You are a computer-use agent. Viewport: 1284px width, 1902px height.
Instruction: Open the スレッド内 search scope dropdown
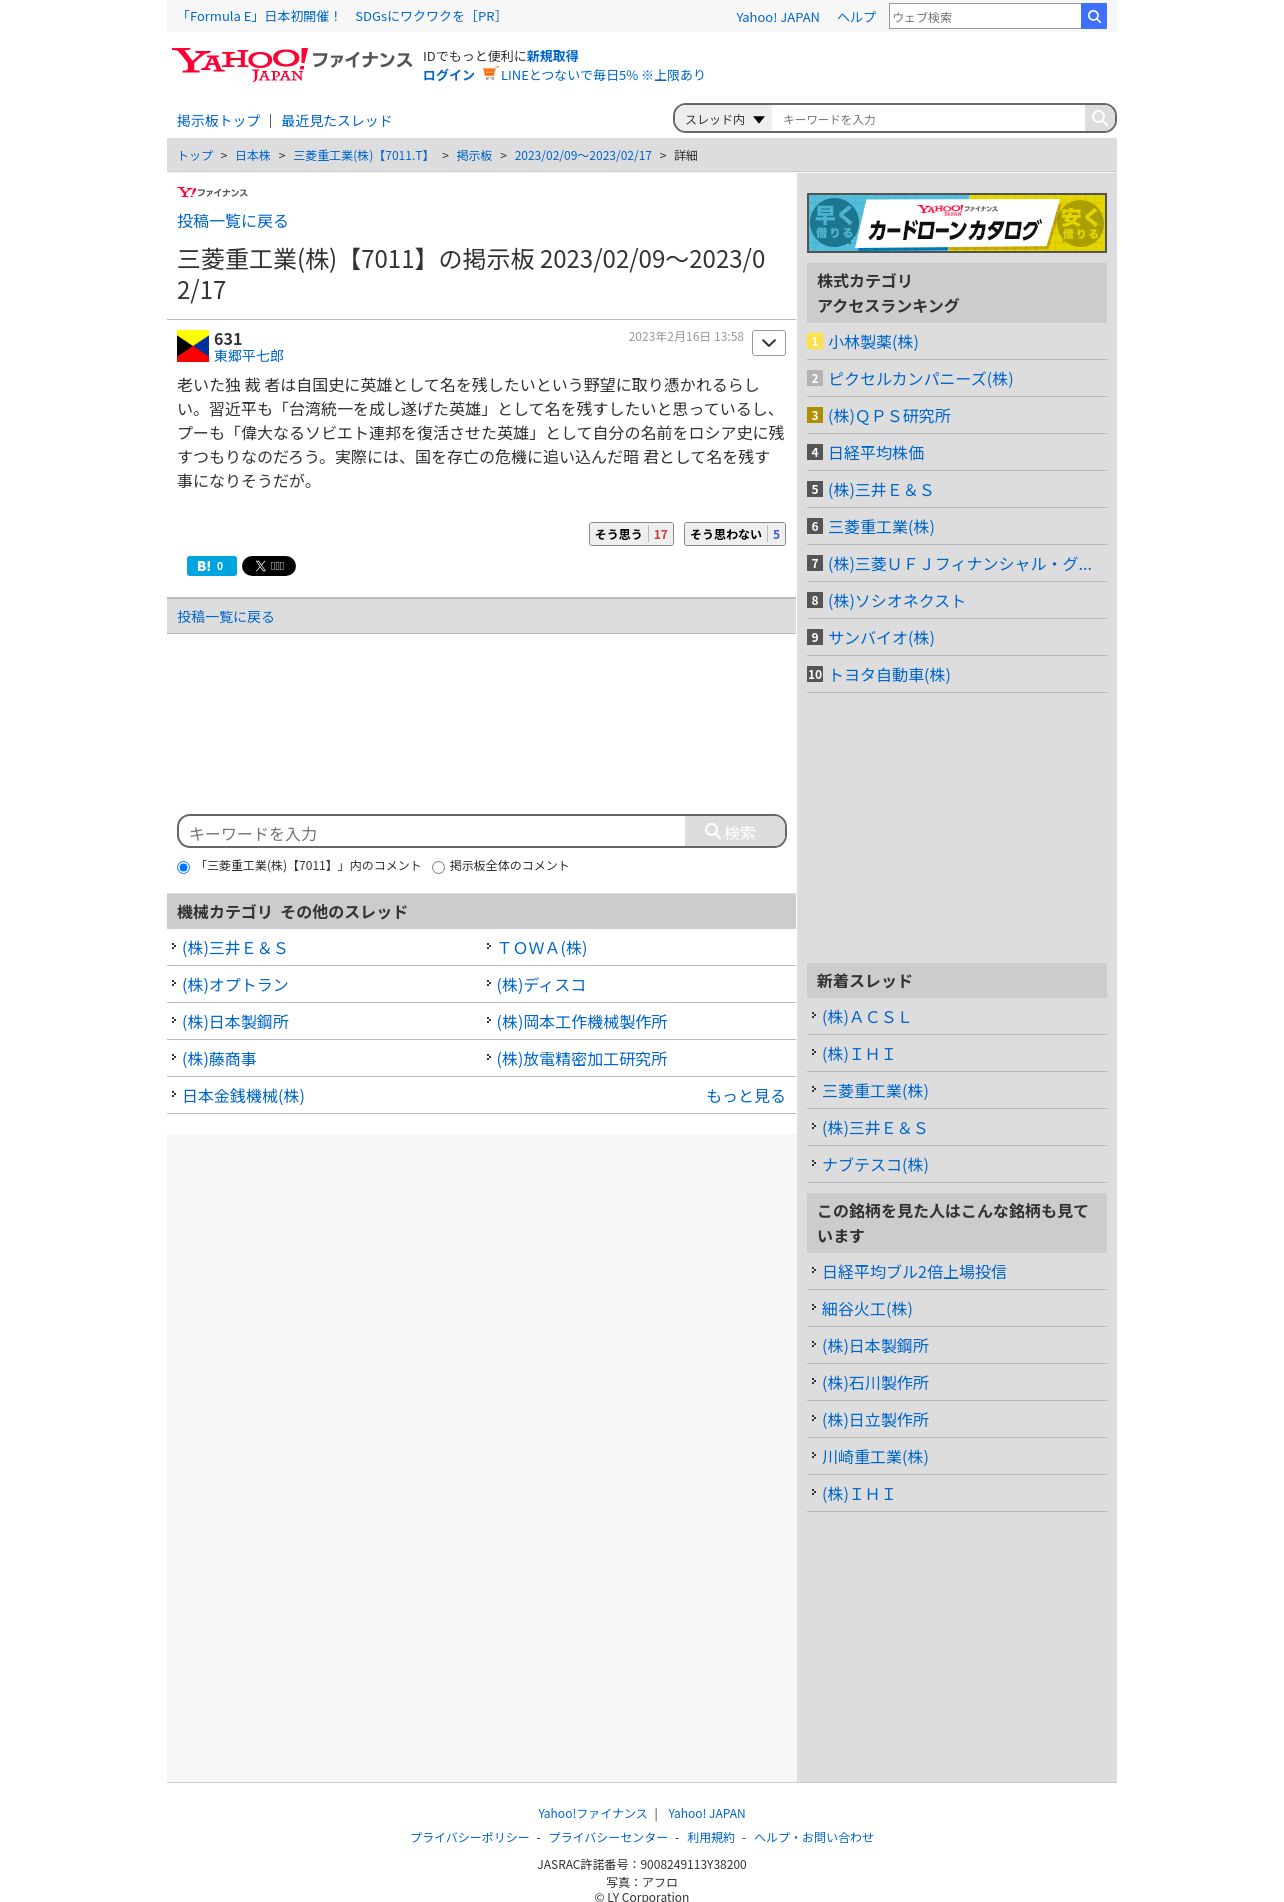tap(724, 119)
